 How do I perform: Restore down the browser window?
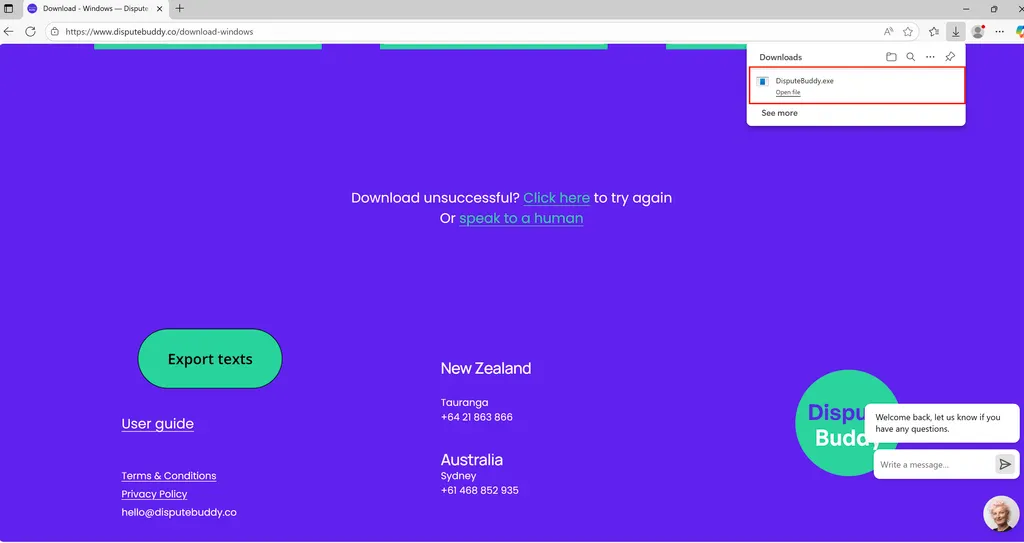[994, 8]
